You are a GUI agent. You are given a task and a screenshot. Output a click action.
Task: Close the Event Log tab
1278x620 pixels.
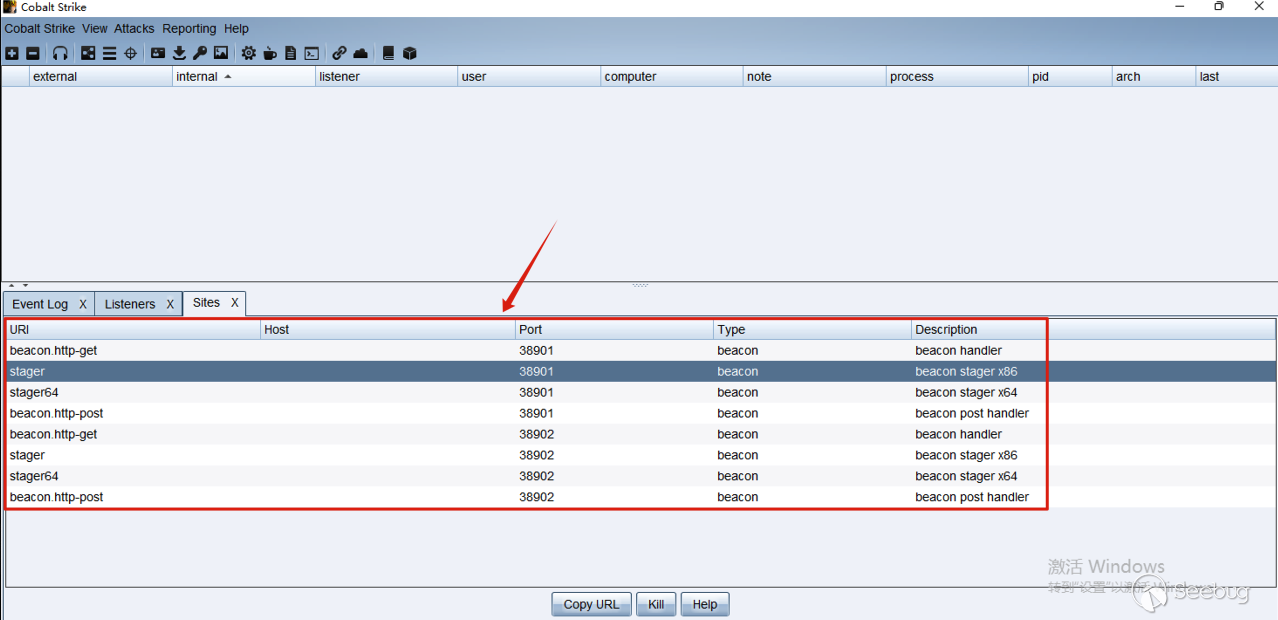click(x=83, y=304)
